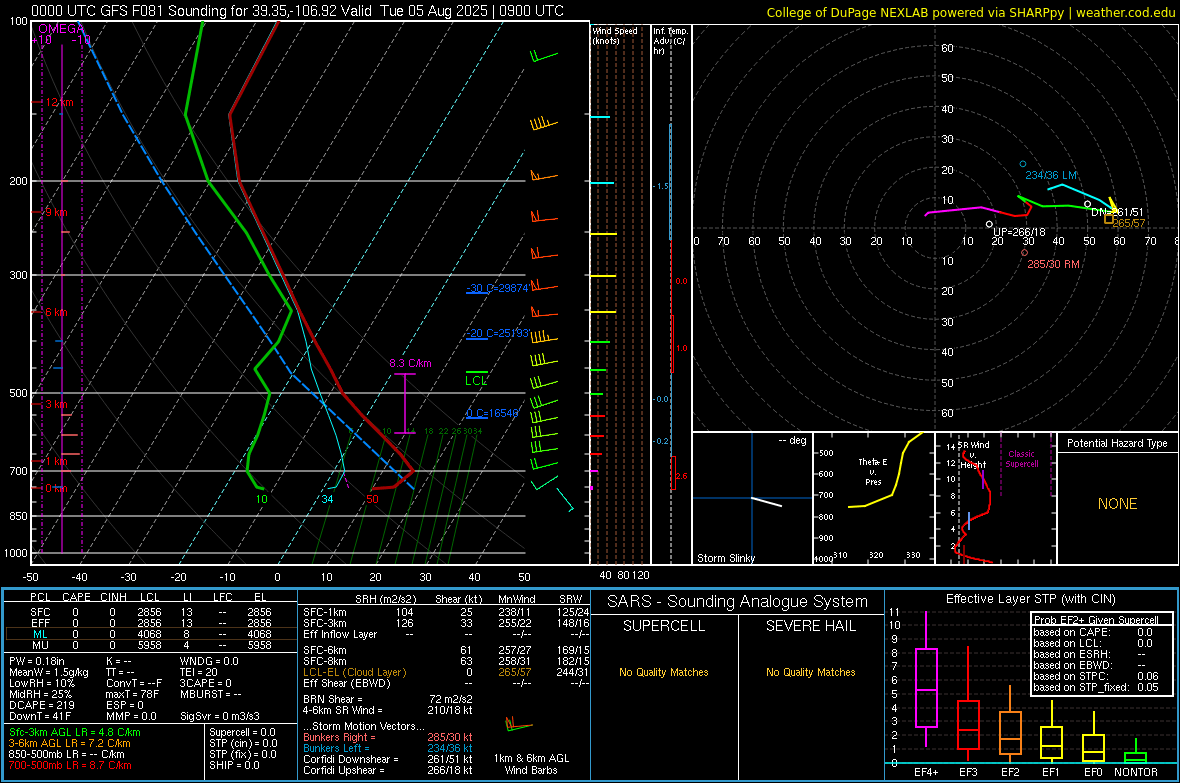1180x783 pixels.
Task: Click the Inf. Temp. Adv. panel header
Action: (670, 41)
